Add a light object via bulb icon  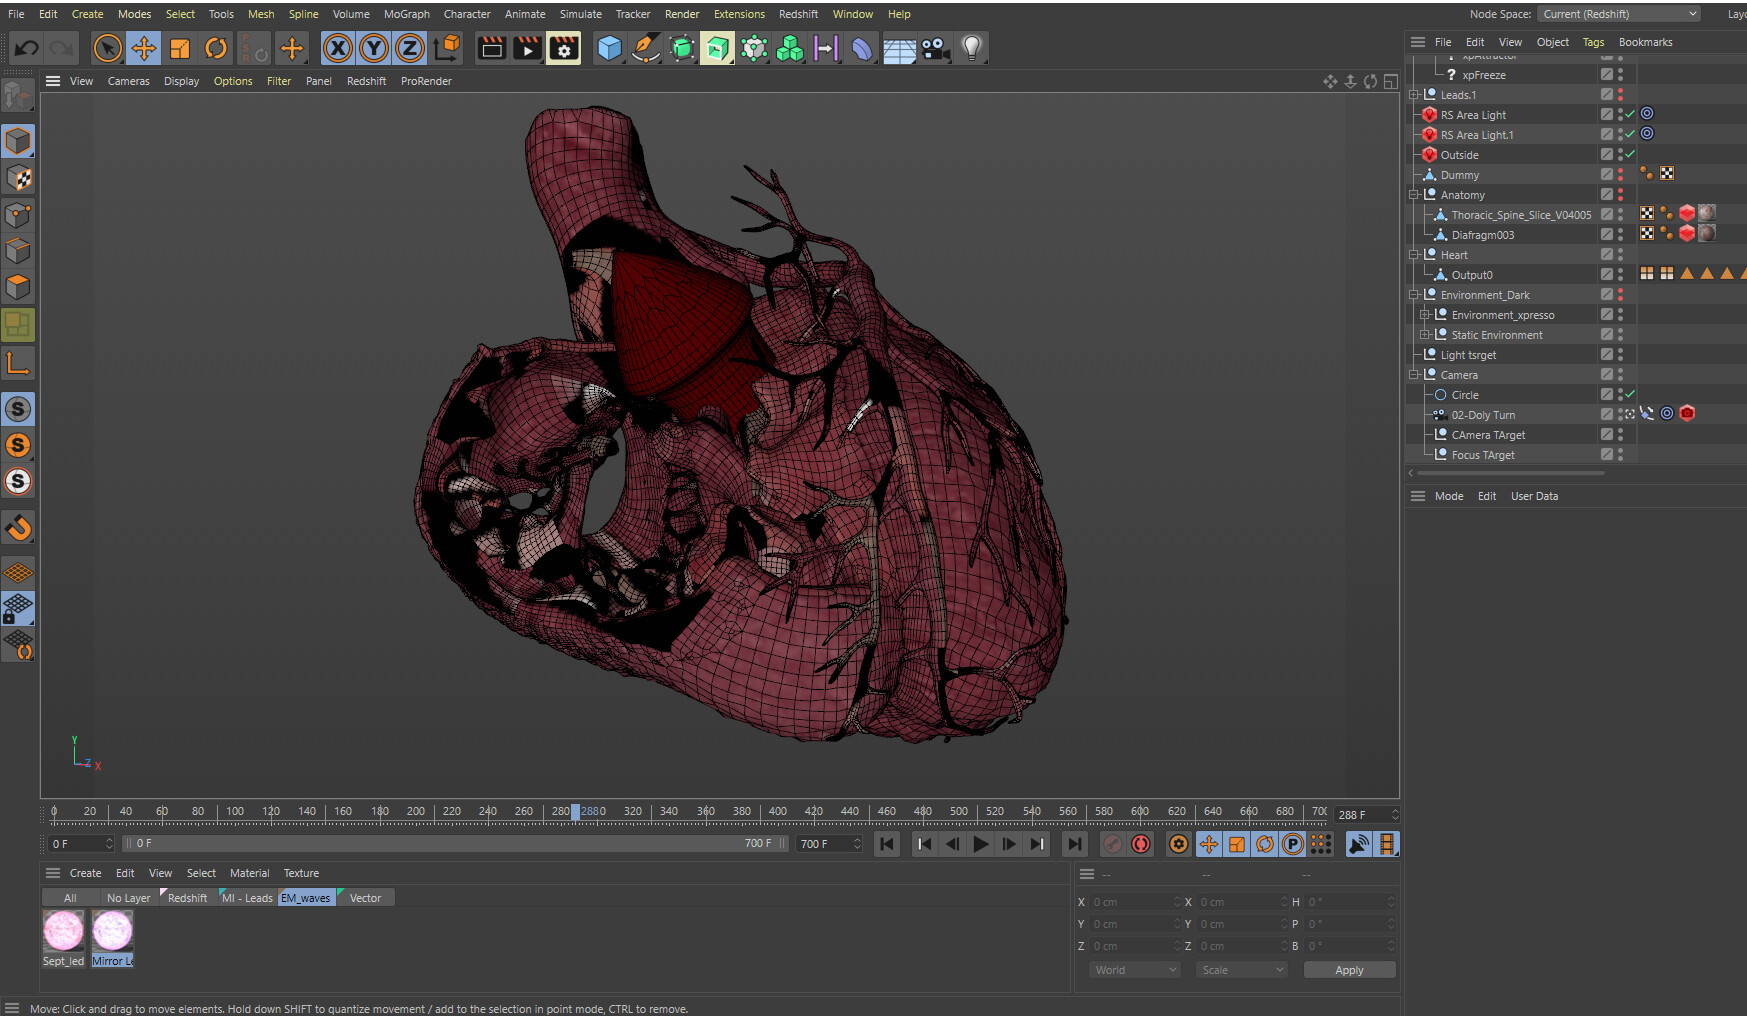971,48
